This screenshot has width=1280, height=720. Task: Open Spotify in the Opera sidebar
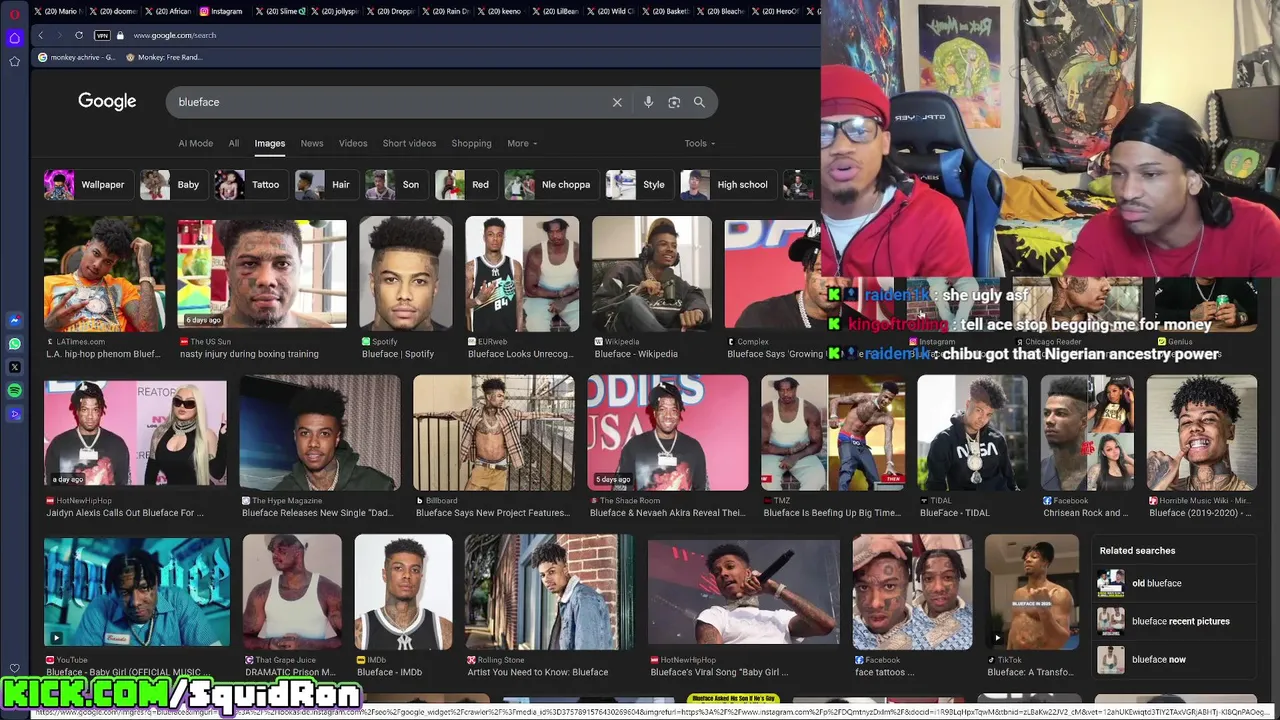pos(14,390)
